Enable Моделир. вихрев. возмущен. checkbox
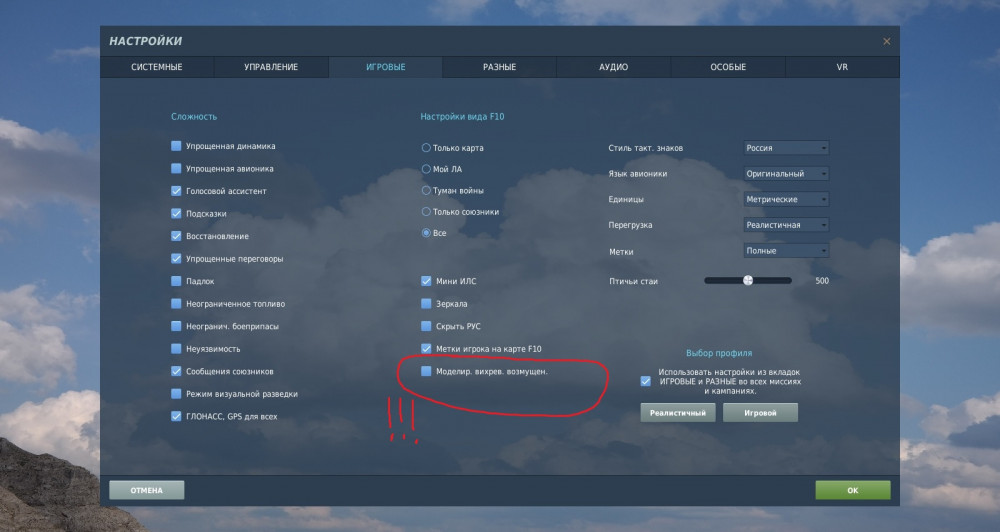 click(x=426, y=371)
